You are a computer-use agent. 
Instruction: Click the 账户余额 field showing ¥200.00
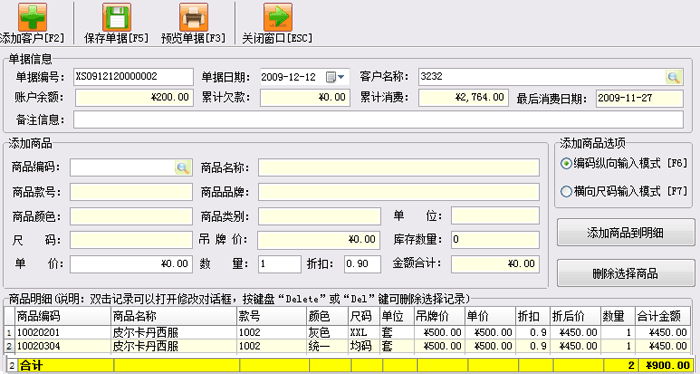pos(134,98)
